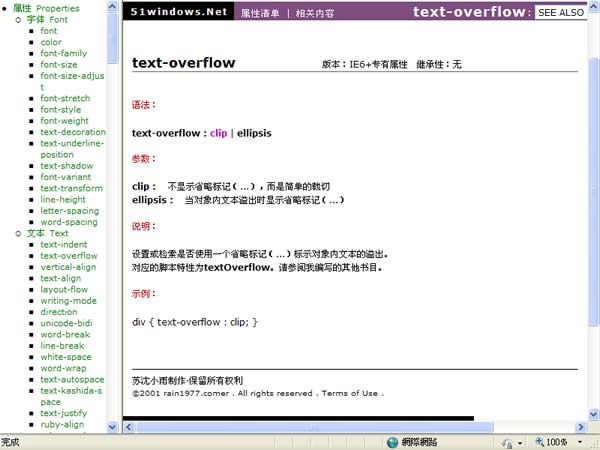
Task: Open the direction property link
Action: pyautogui.click(x=59, y=312)
